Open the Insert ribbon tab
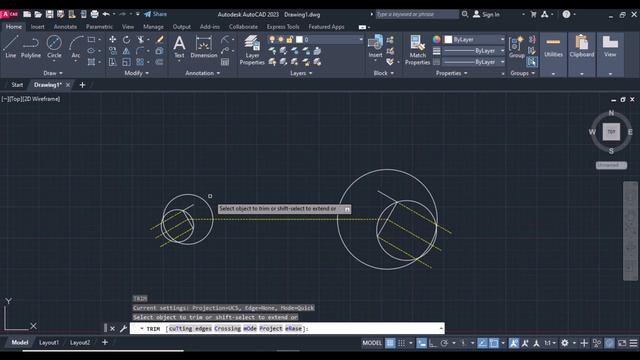 38,27
